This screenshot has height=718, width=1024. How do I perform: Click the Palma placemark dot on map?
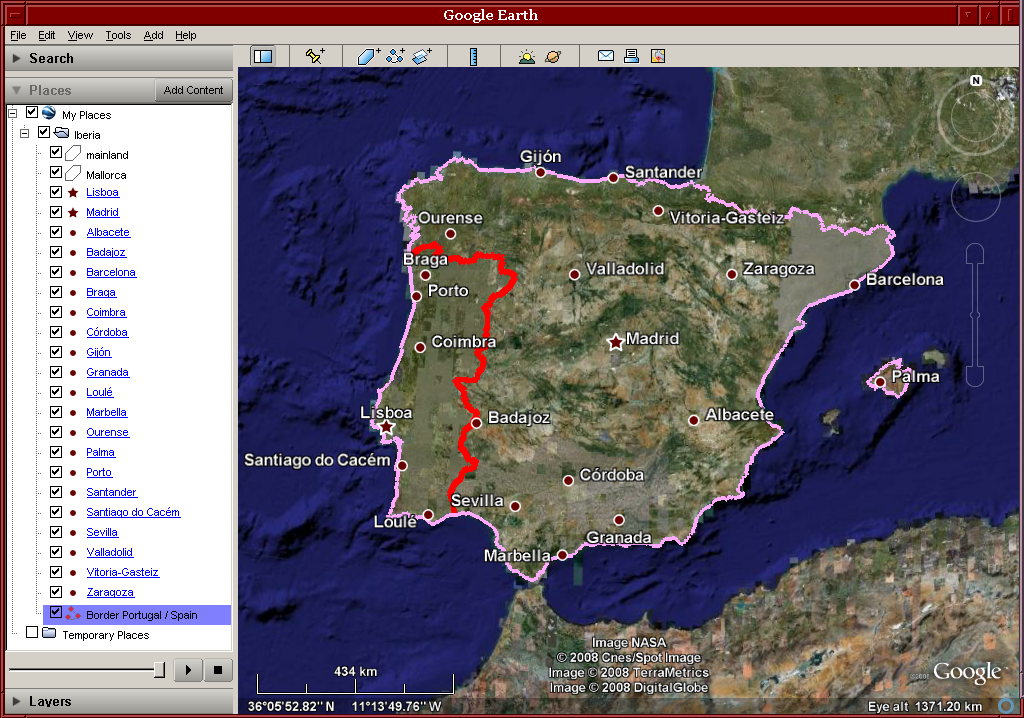tap(880, 382)
